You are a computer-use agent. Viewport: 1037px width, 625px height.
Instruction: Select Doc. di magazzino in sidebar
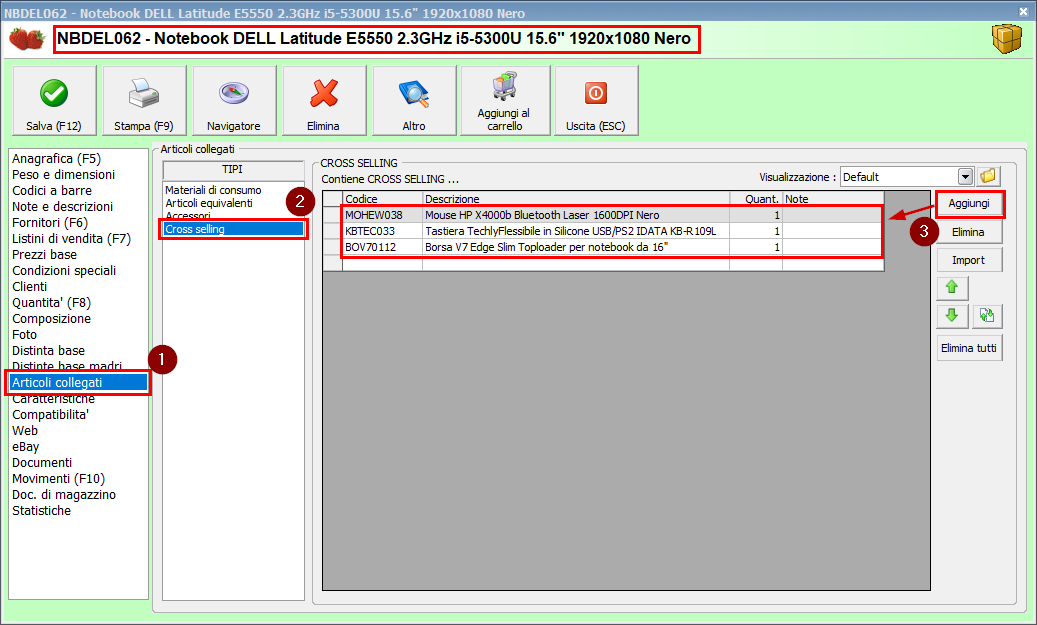click(x=64, y=495)
